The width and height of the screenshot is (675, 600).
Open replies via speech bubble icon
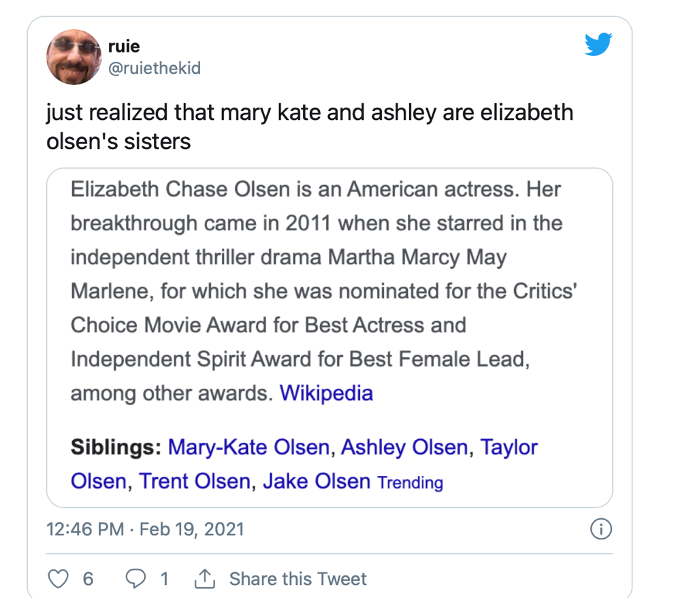pos(135,578)
